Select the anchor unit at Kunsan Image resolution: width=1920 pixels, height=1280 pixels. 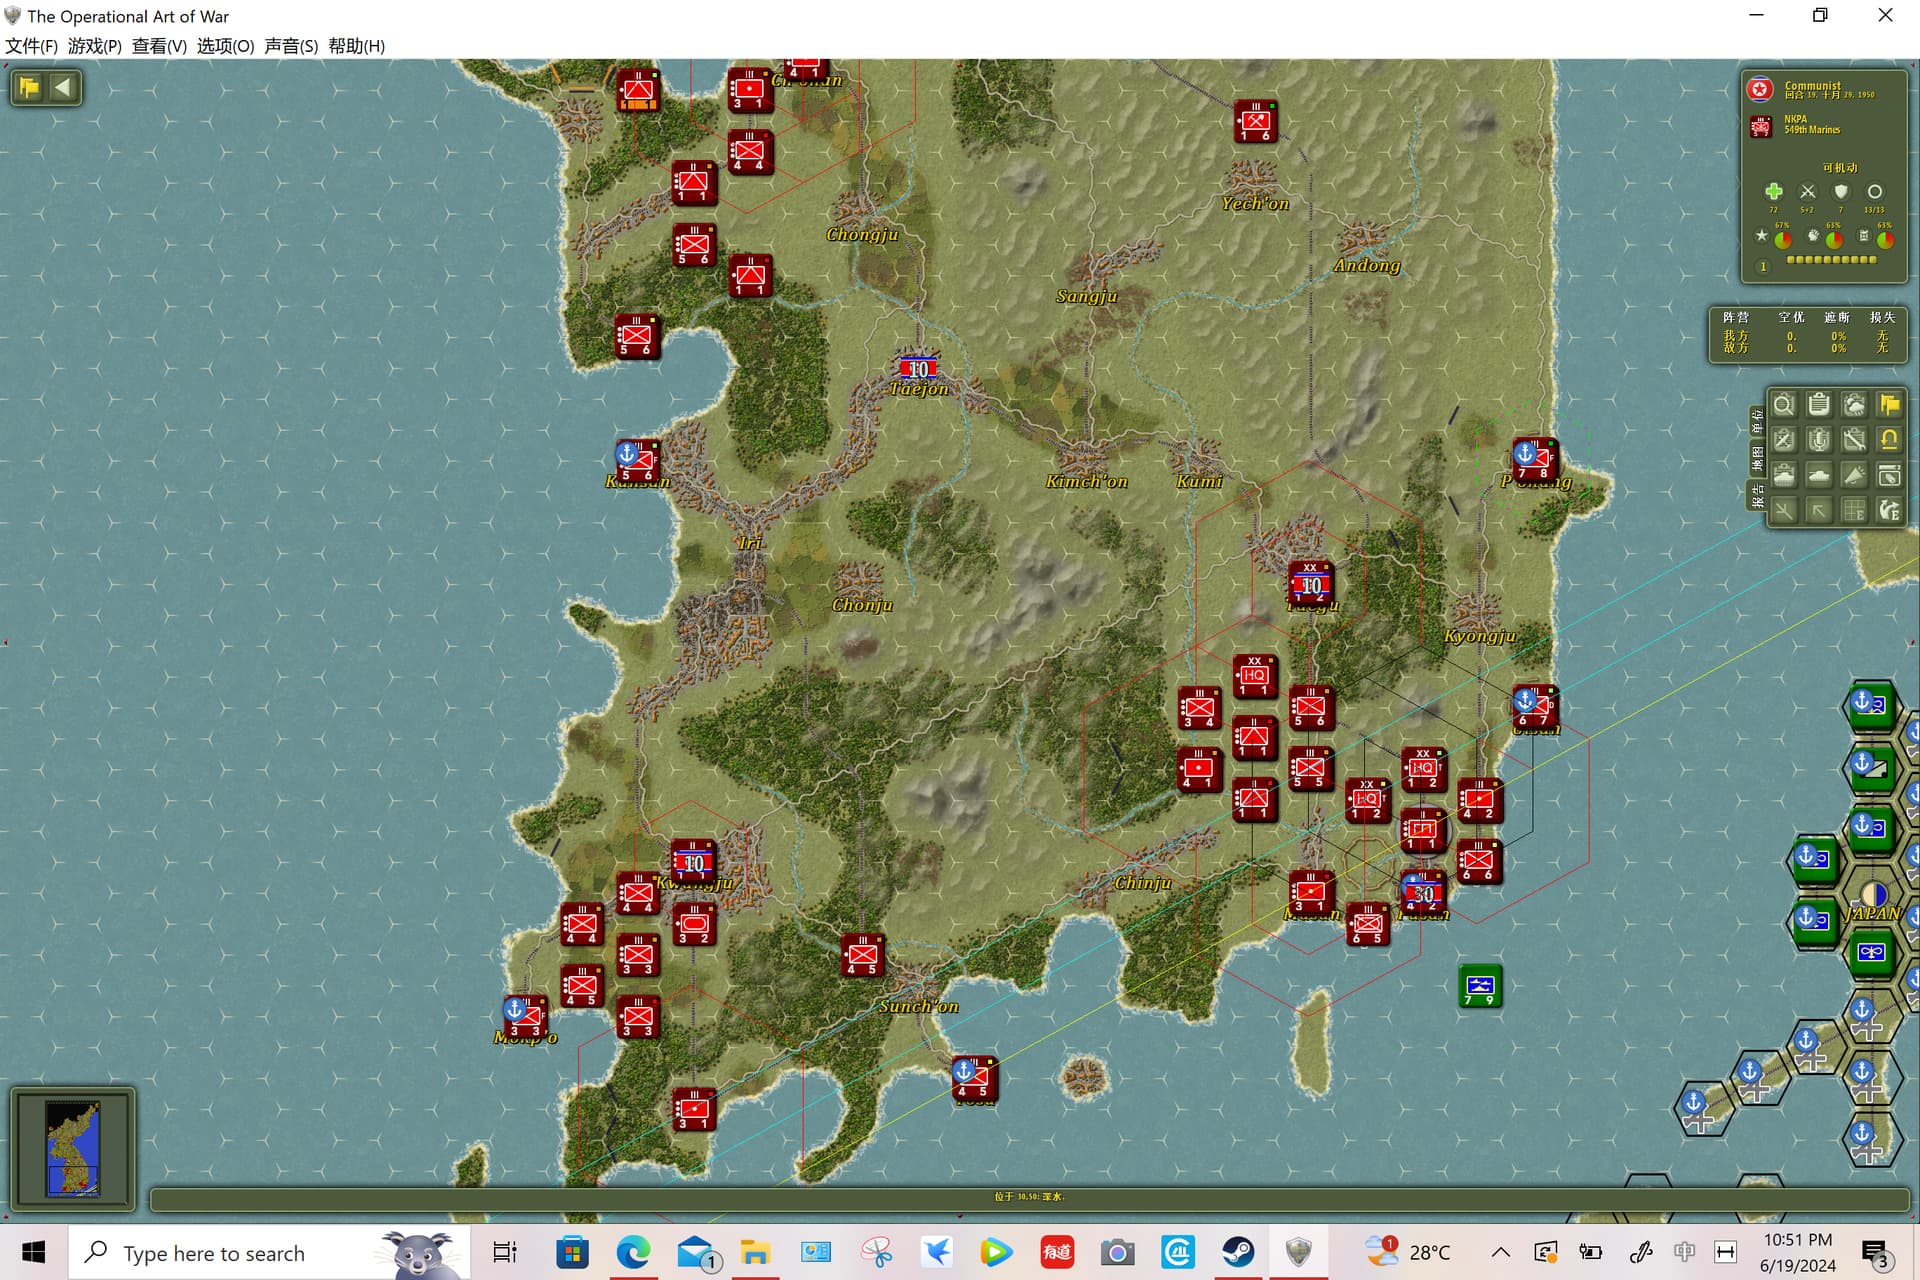pos(637,461)
